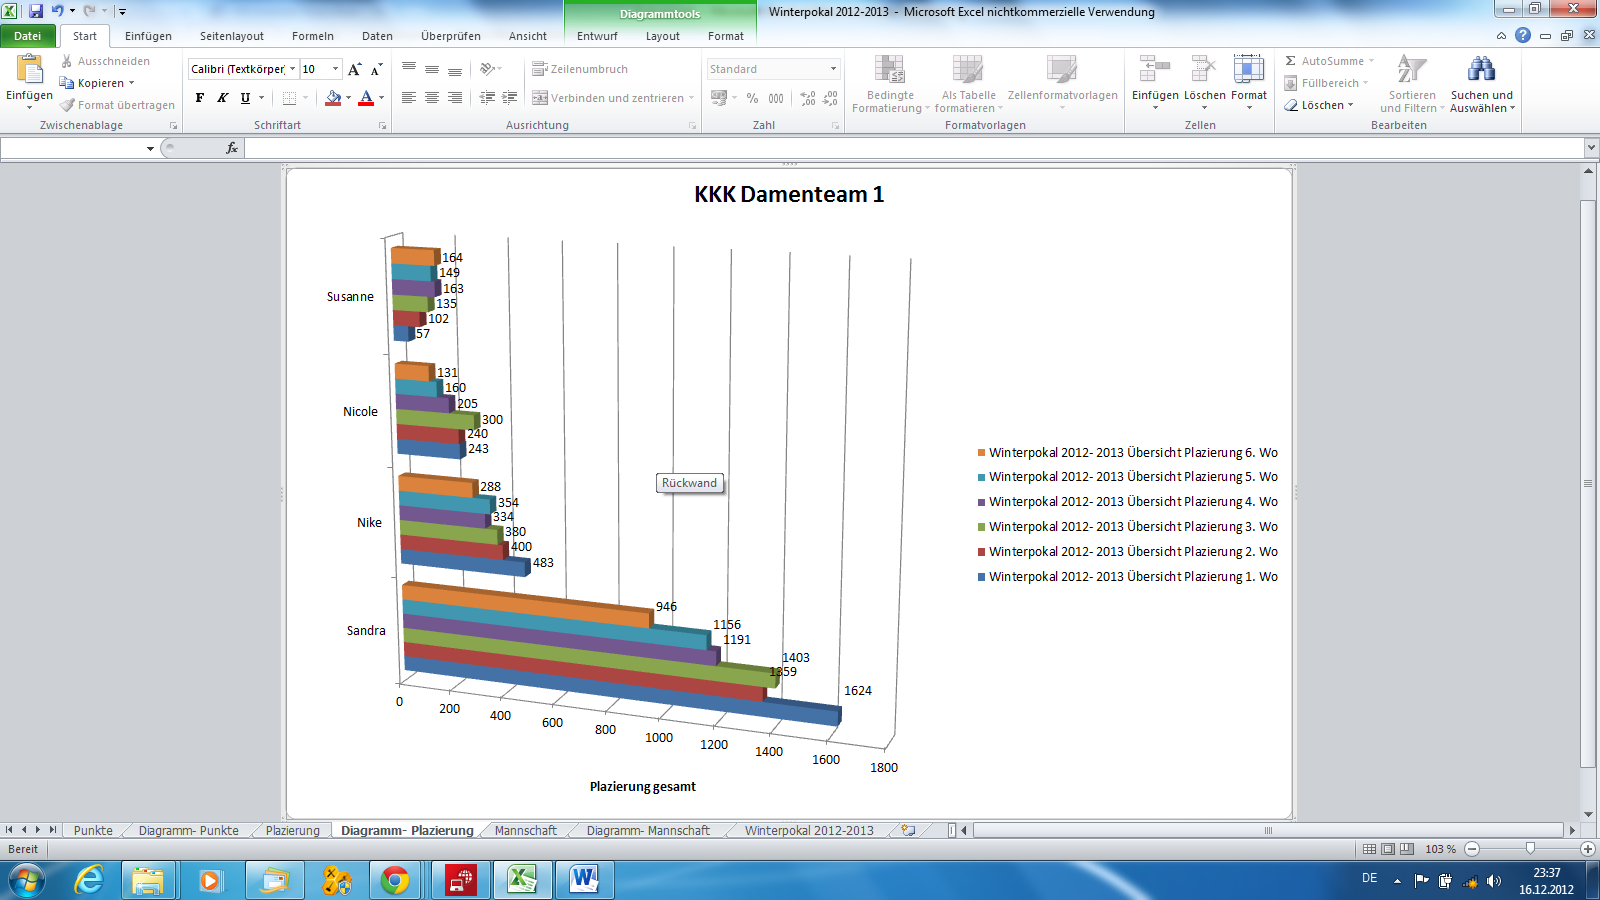The image size is (1600, 900).
Task: Toggle bold formatting button
Action: coord(200,98)
